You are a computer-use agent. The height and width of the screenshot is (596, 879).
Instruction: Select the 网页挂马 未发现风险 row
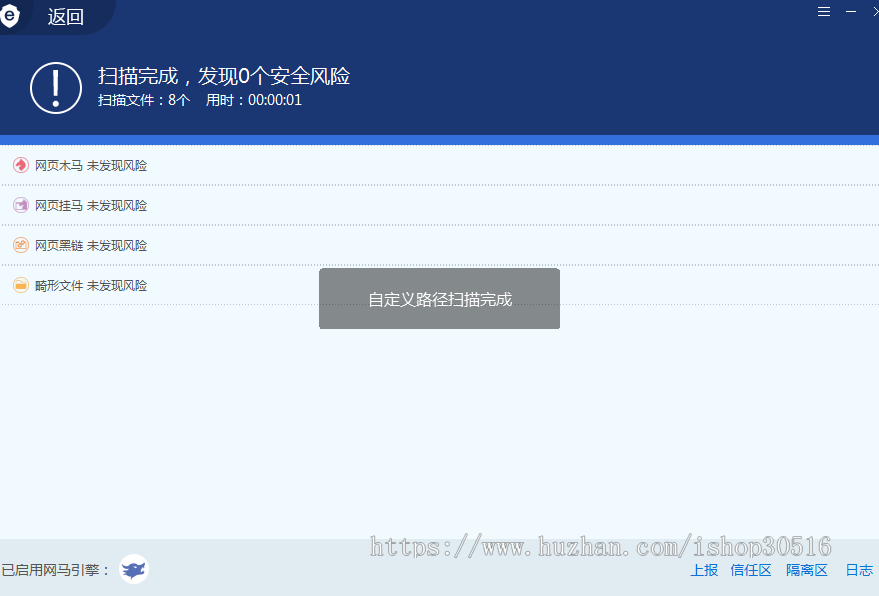coord(440,205)
